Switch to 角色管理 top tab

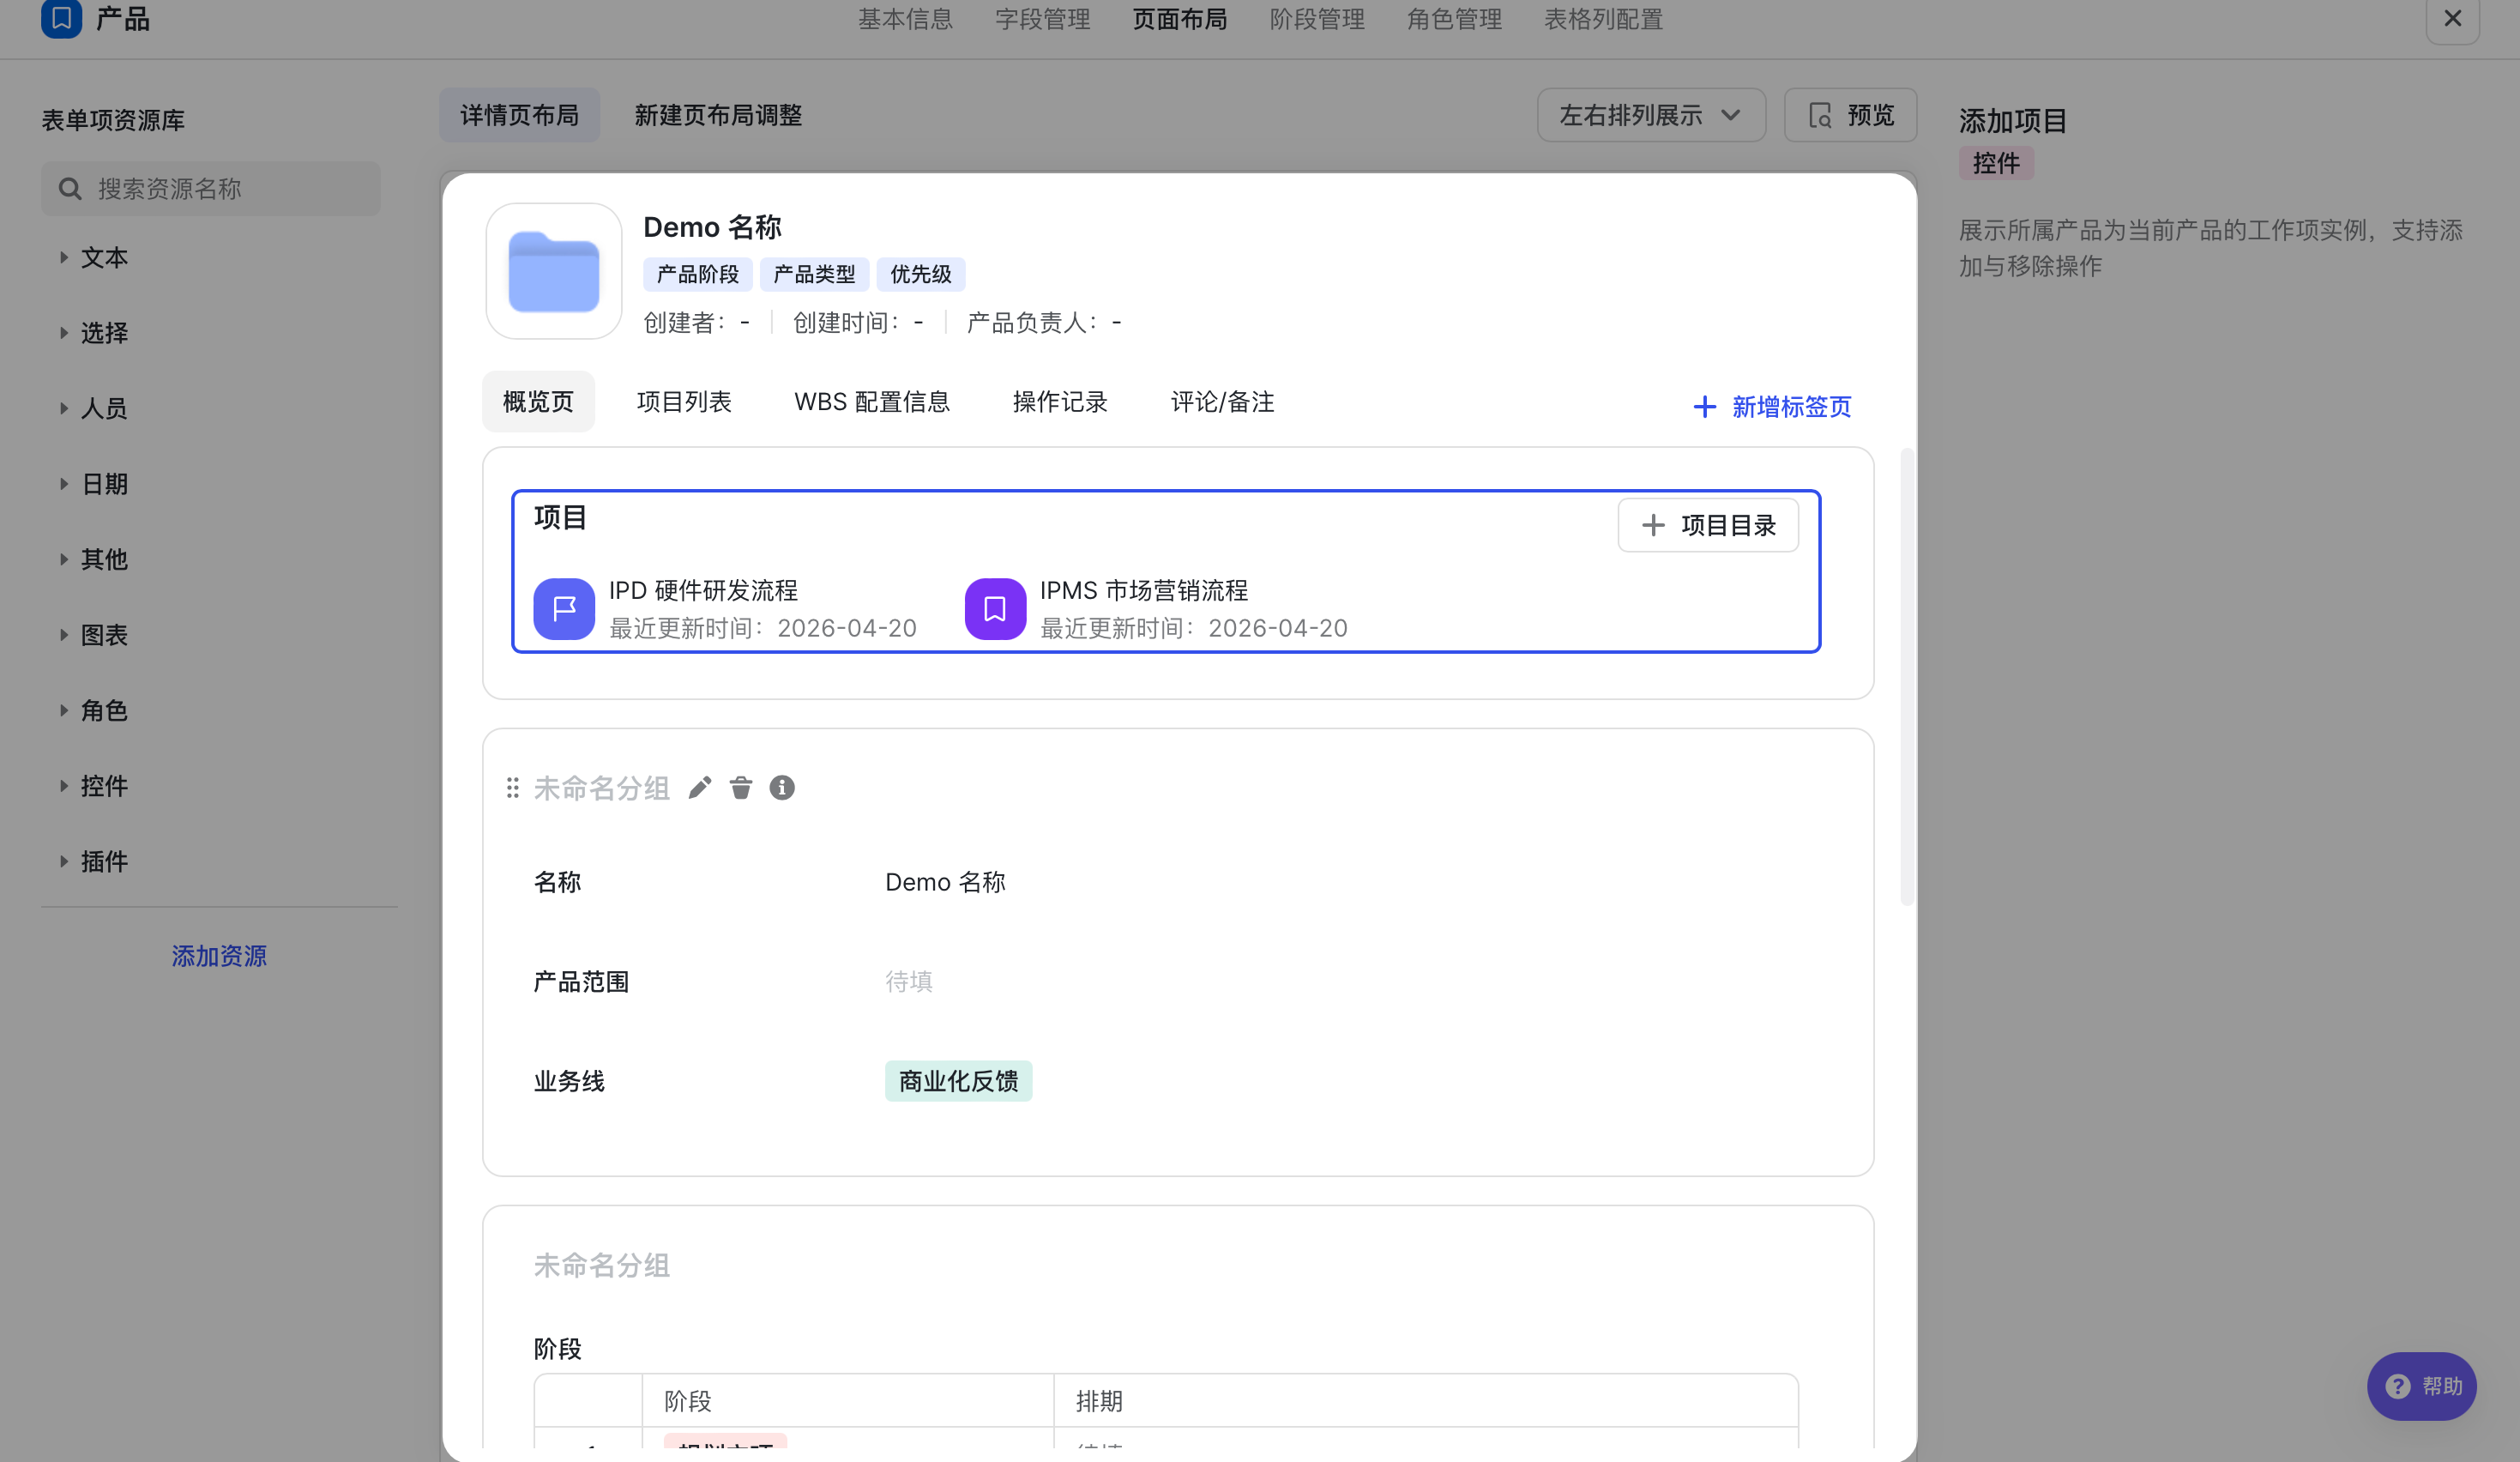click(x=1454, y=19)
